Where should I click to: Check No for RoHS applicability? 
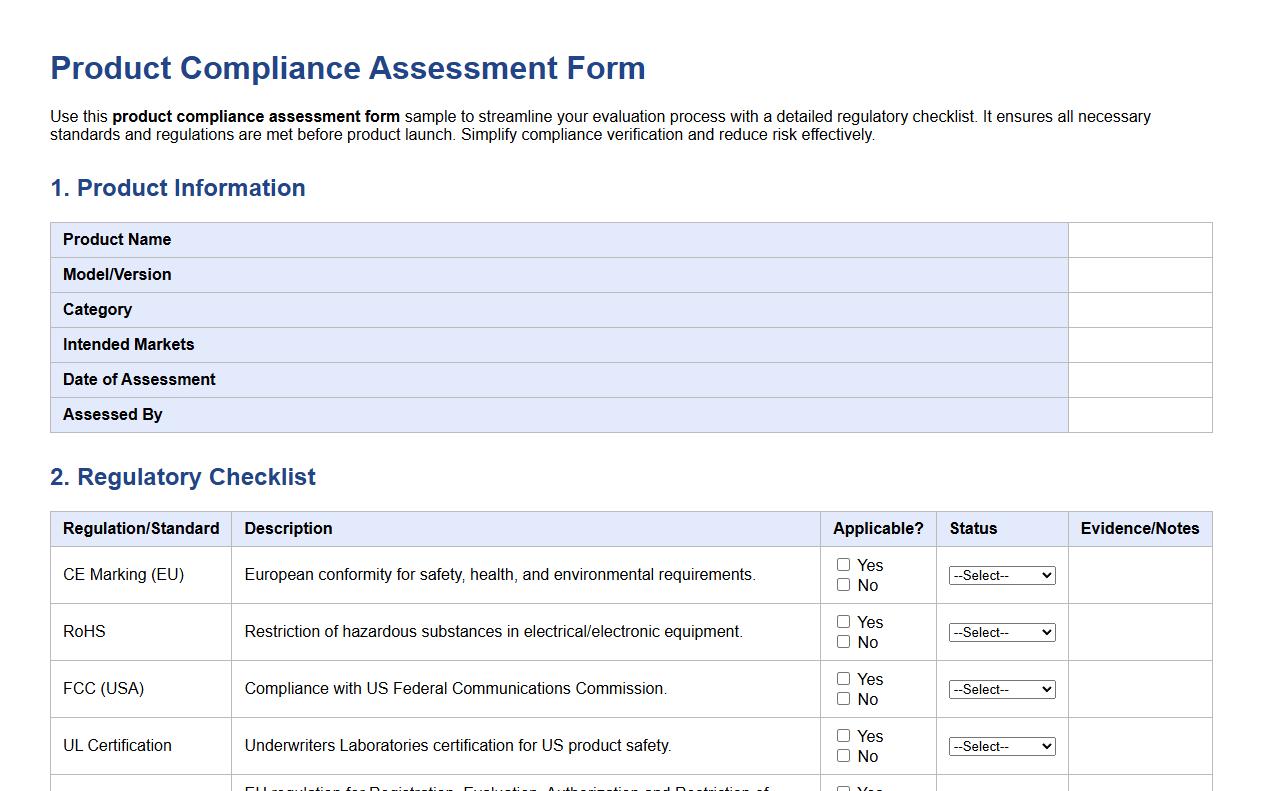[844, 641]
